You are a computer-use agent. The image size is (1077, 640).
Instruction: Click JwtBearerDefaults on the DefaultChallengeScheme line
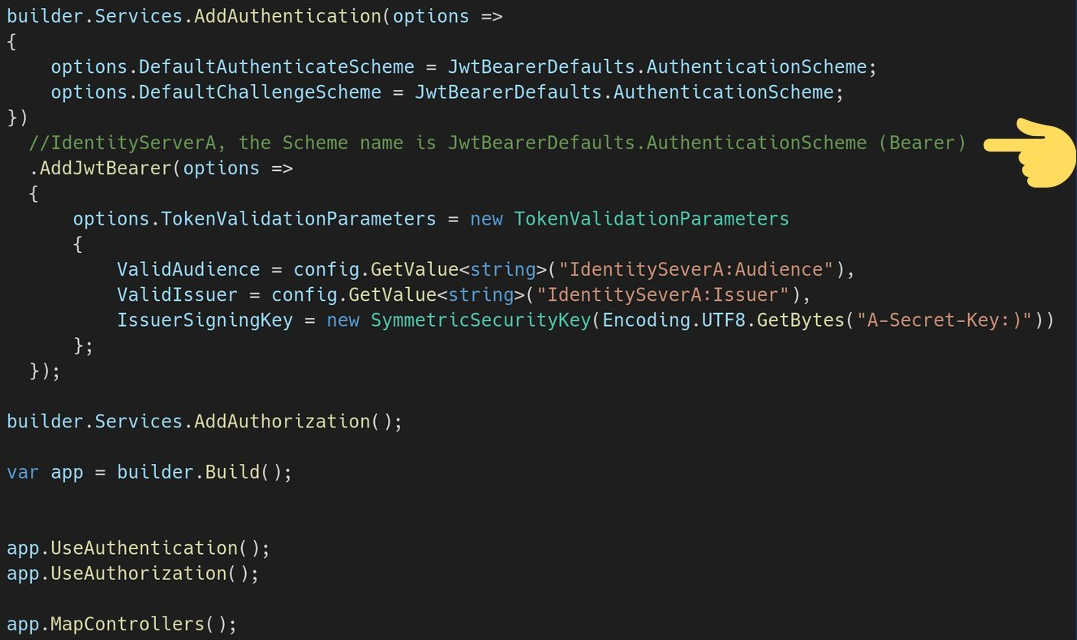point(508,93)
